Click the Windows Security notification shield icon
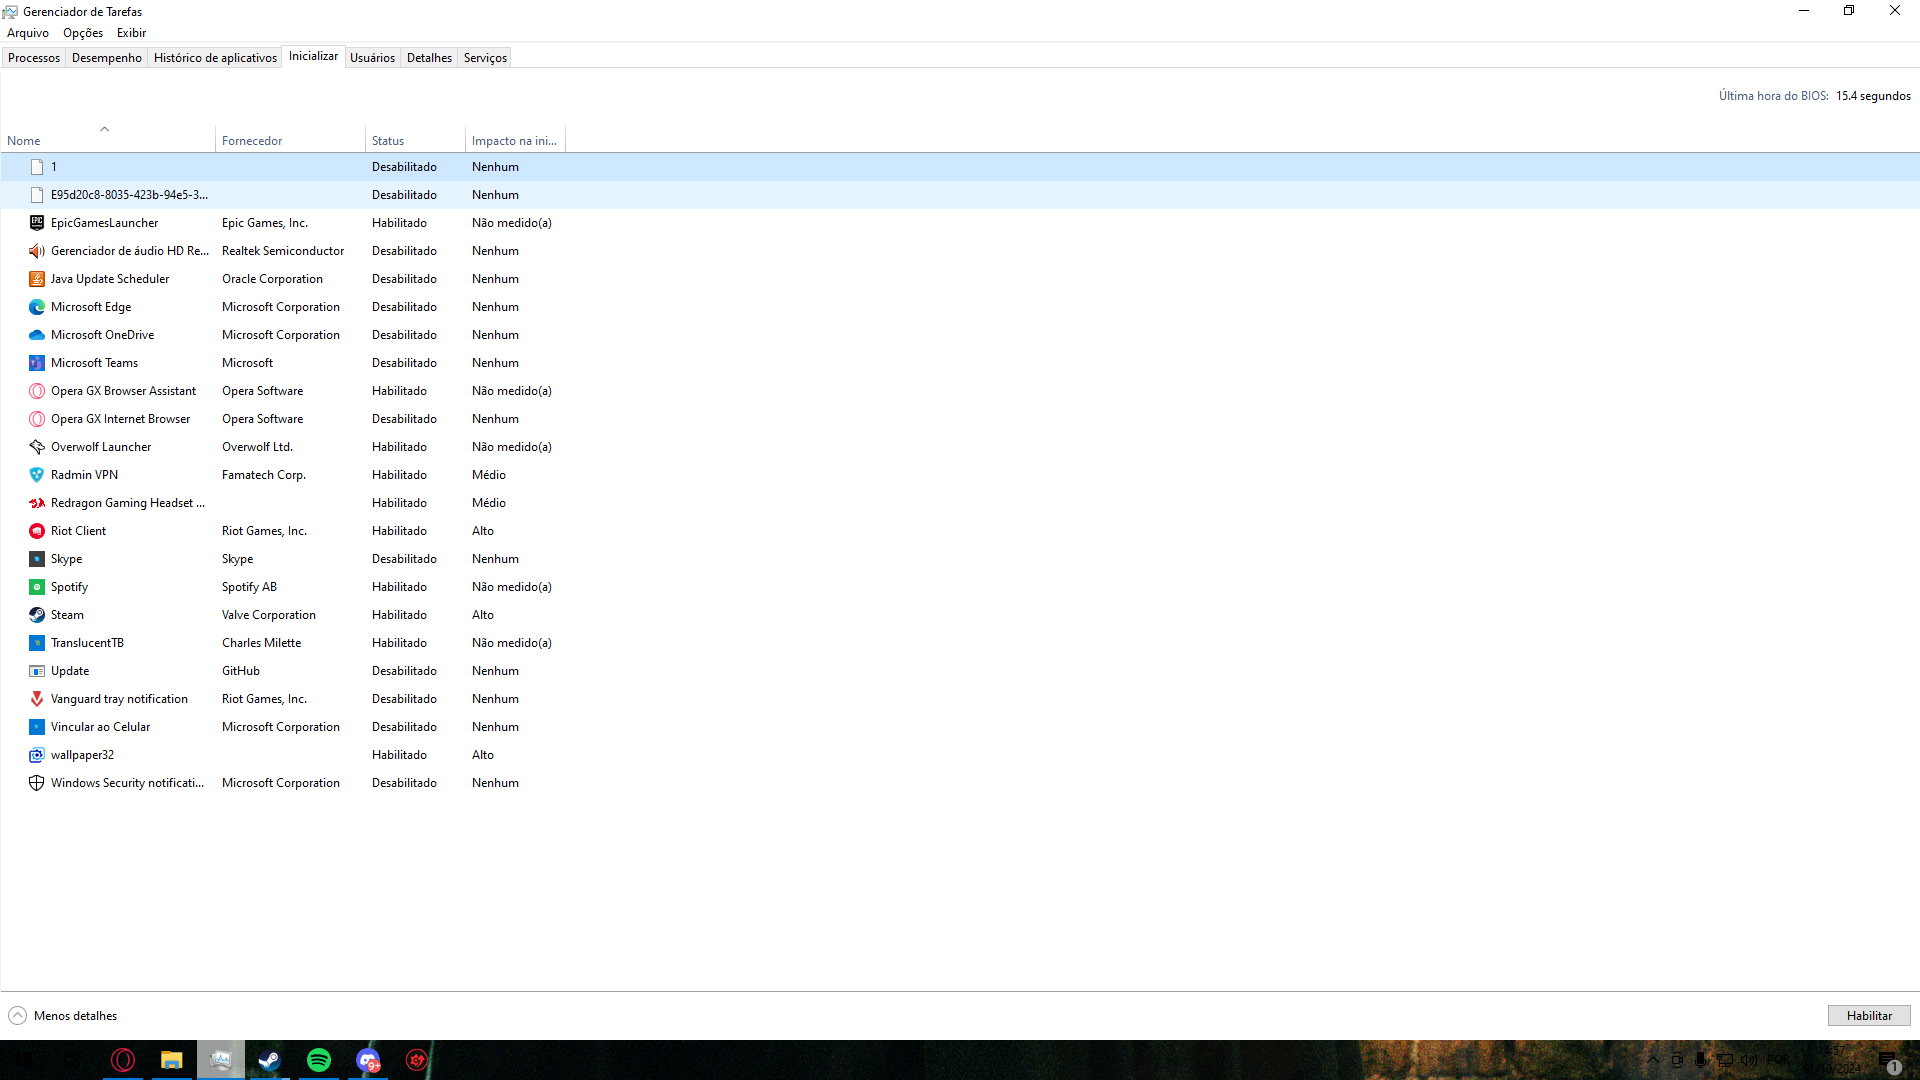Viewport: 1920px width, 1080px height. click(x=37, y=783)
